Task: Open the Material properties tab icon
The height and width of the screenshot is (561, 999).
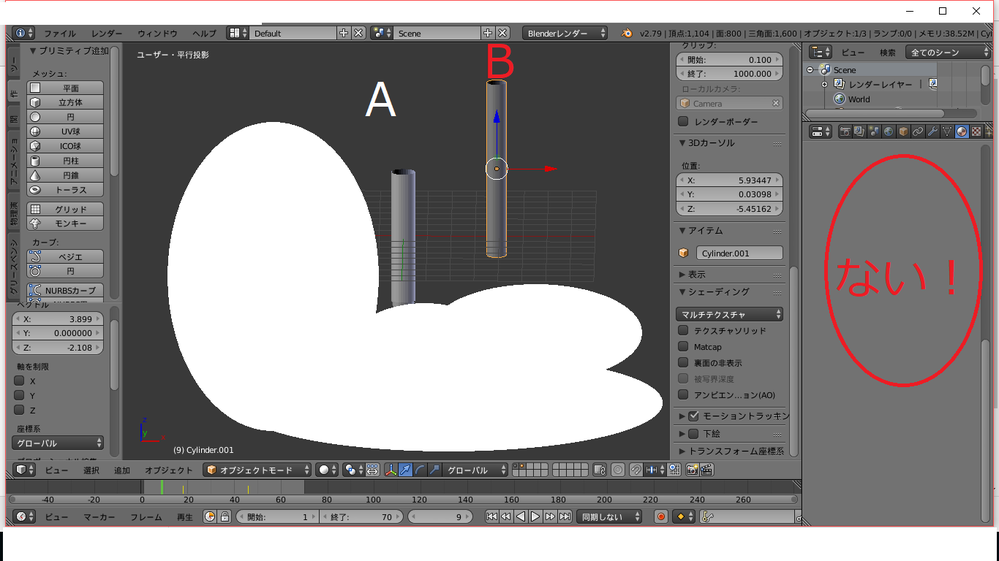Action: coord(960,131)
